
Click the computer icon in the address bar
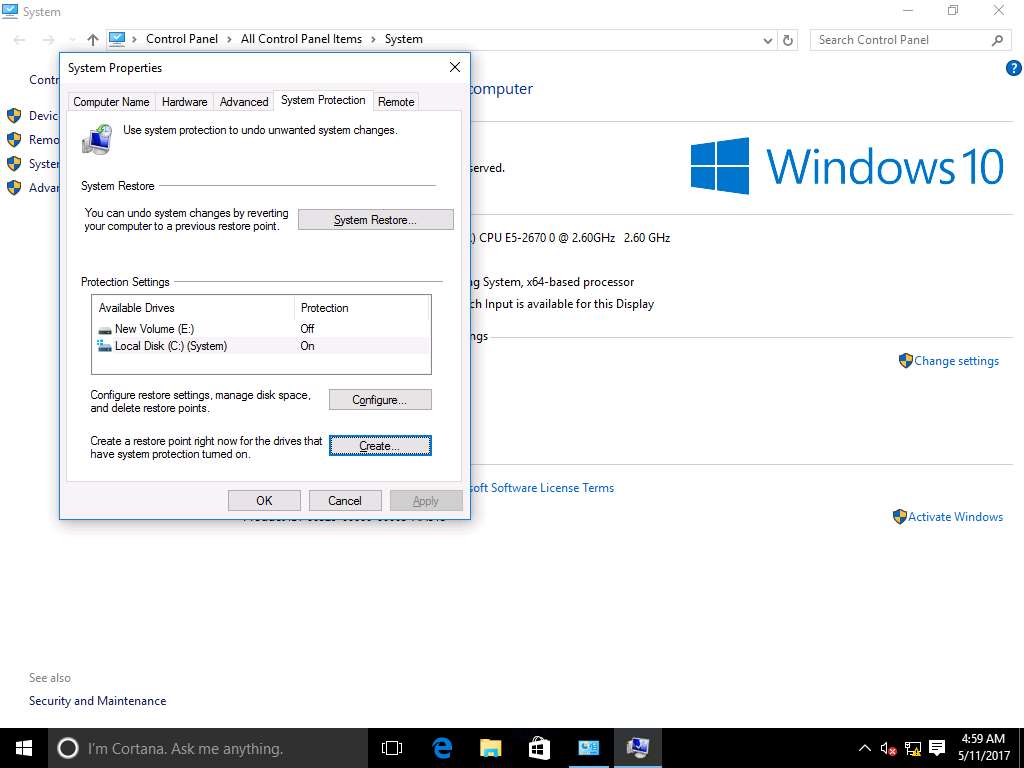[117, 39]
